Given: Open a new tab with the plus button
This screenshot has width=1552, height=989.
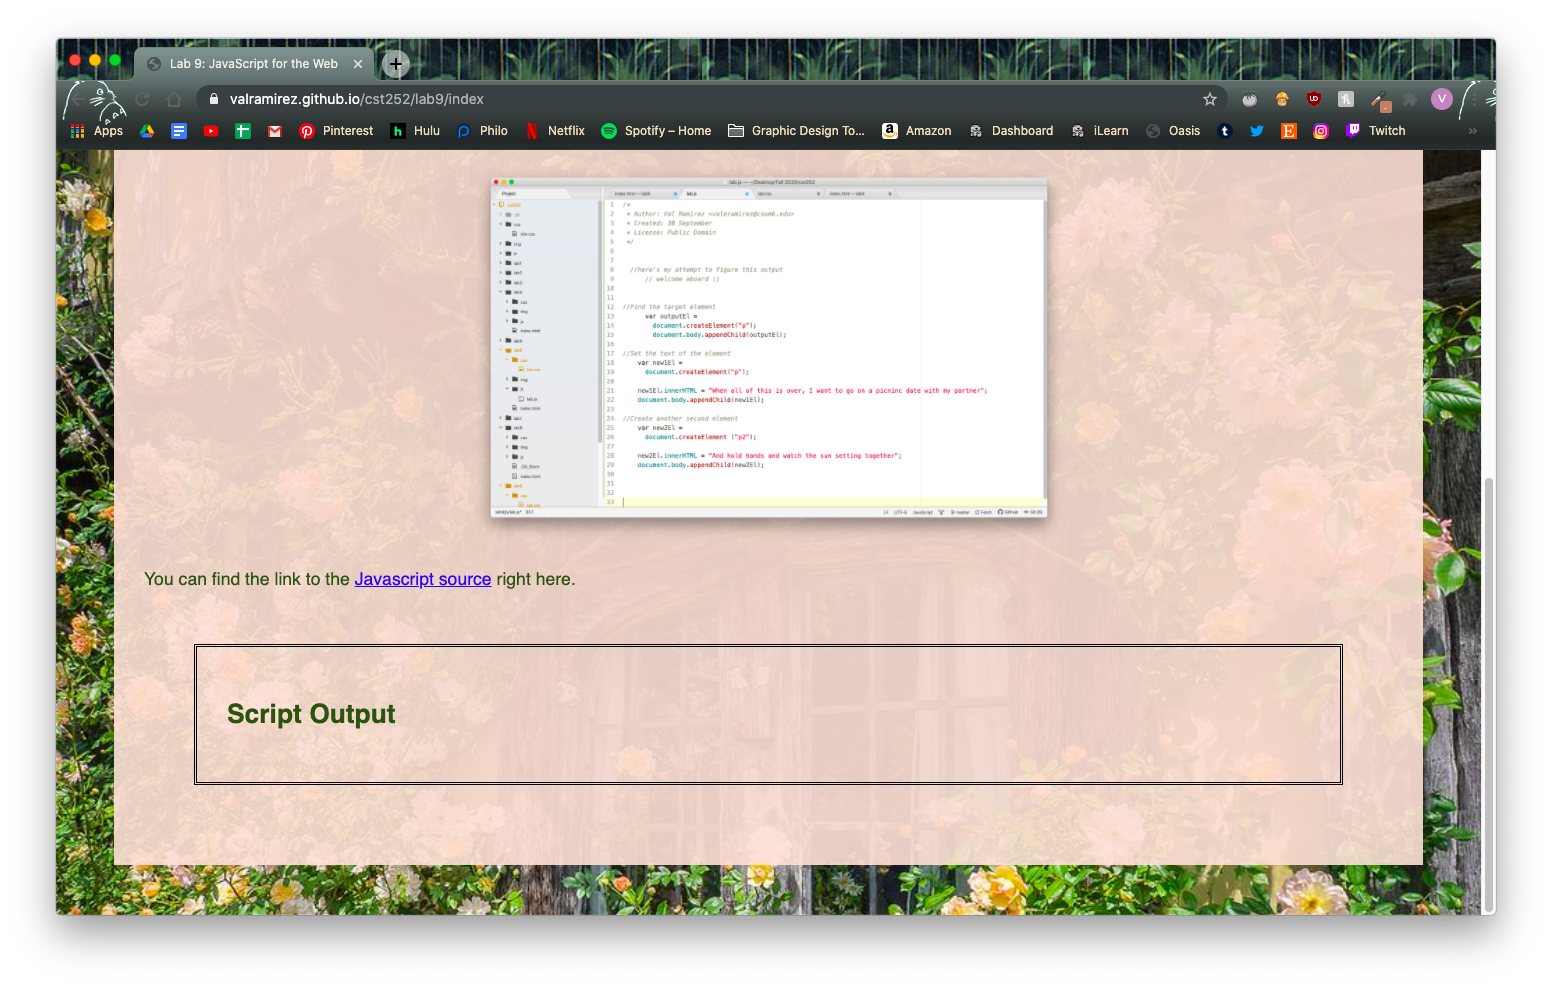Looking at the screenshot, I should [396, 64].
